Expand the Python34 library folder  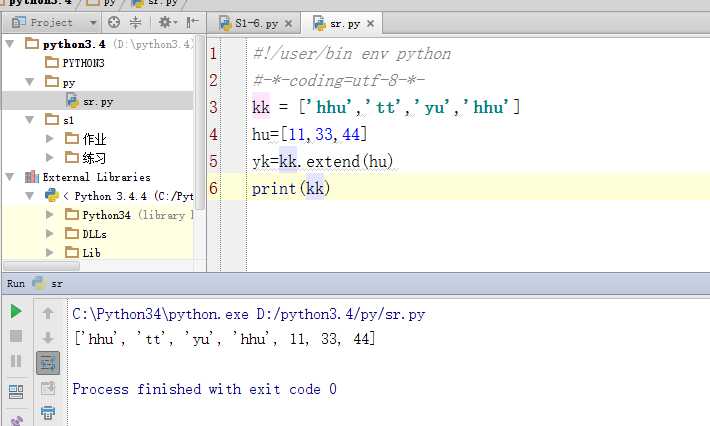point(50,215)
